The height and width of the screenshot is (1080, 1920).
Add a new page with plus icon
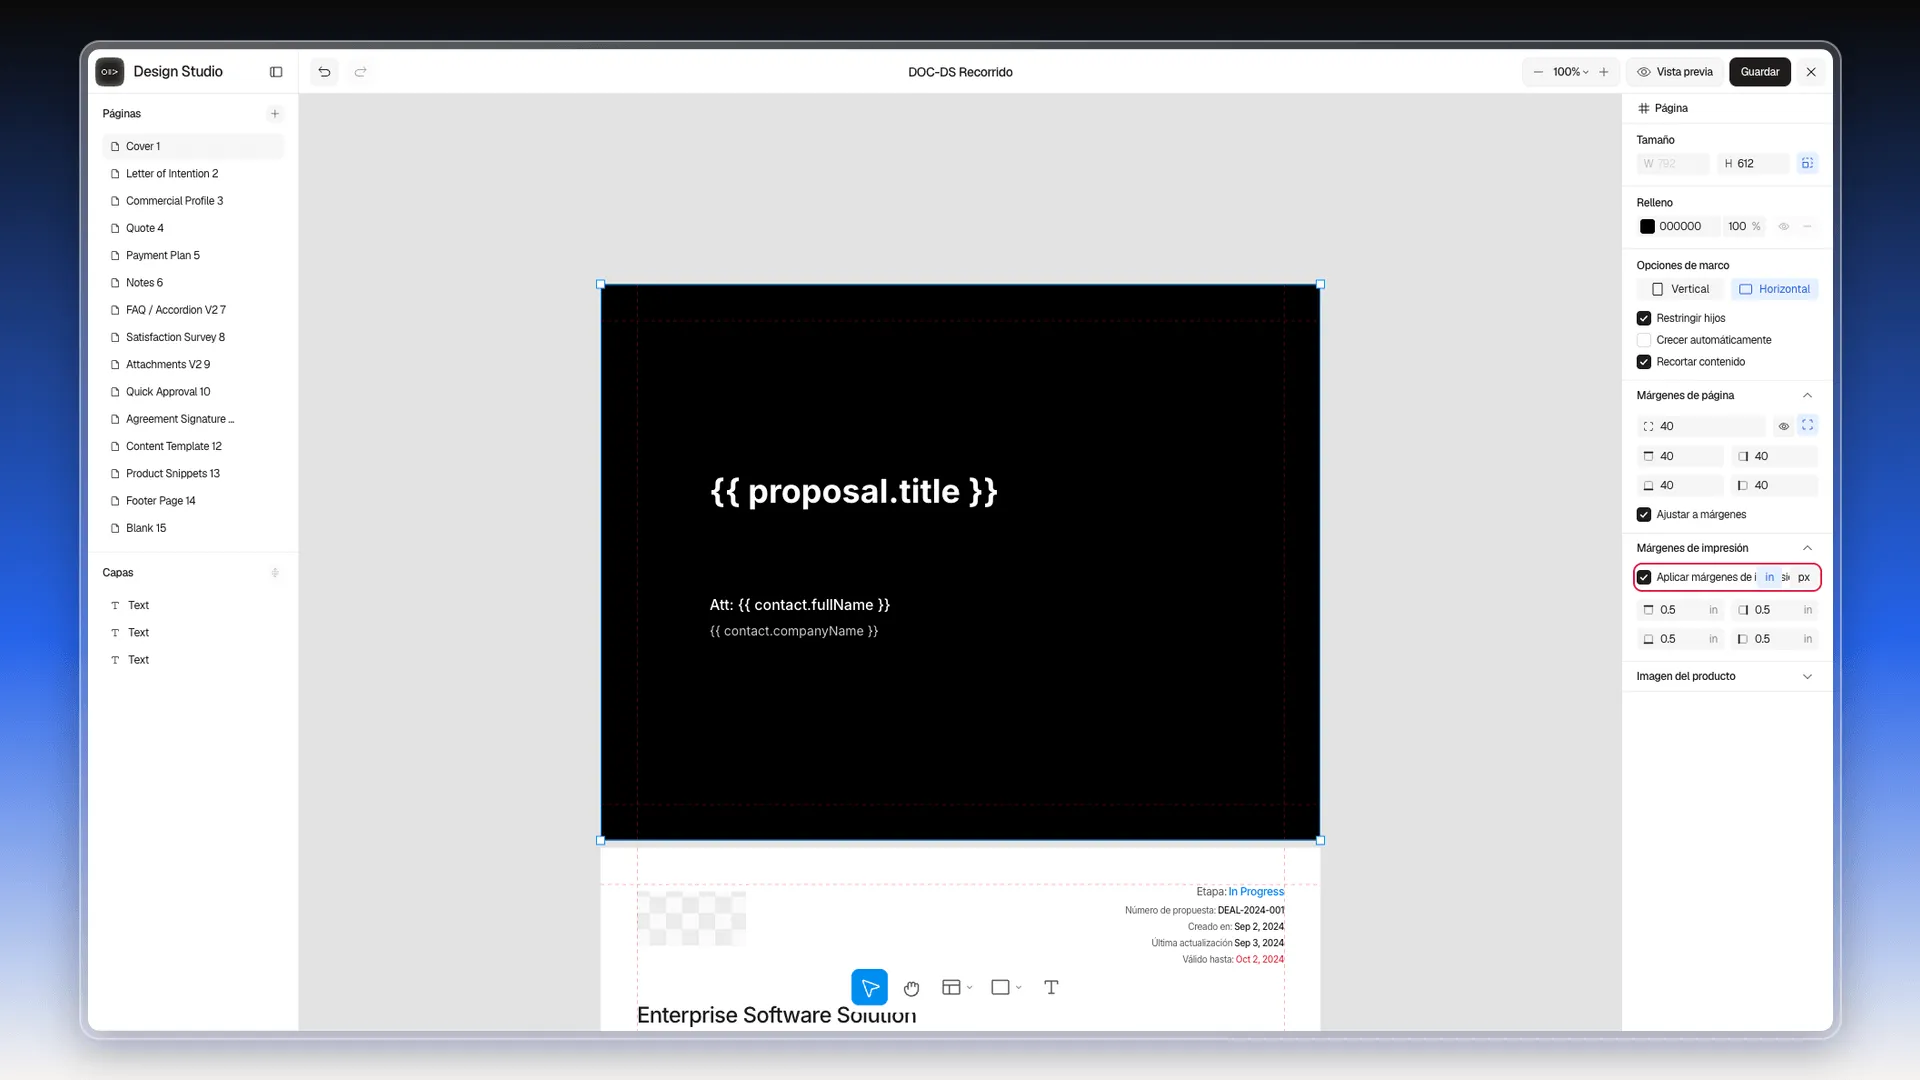coord(275,114)
